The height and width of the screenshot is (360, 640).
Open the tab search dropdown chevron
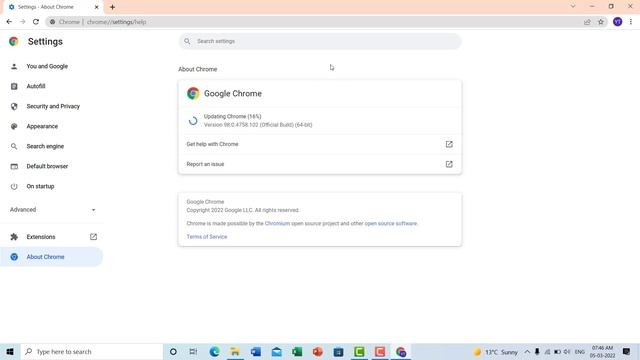(x=573, y=7)
